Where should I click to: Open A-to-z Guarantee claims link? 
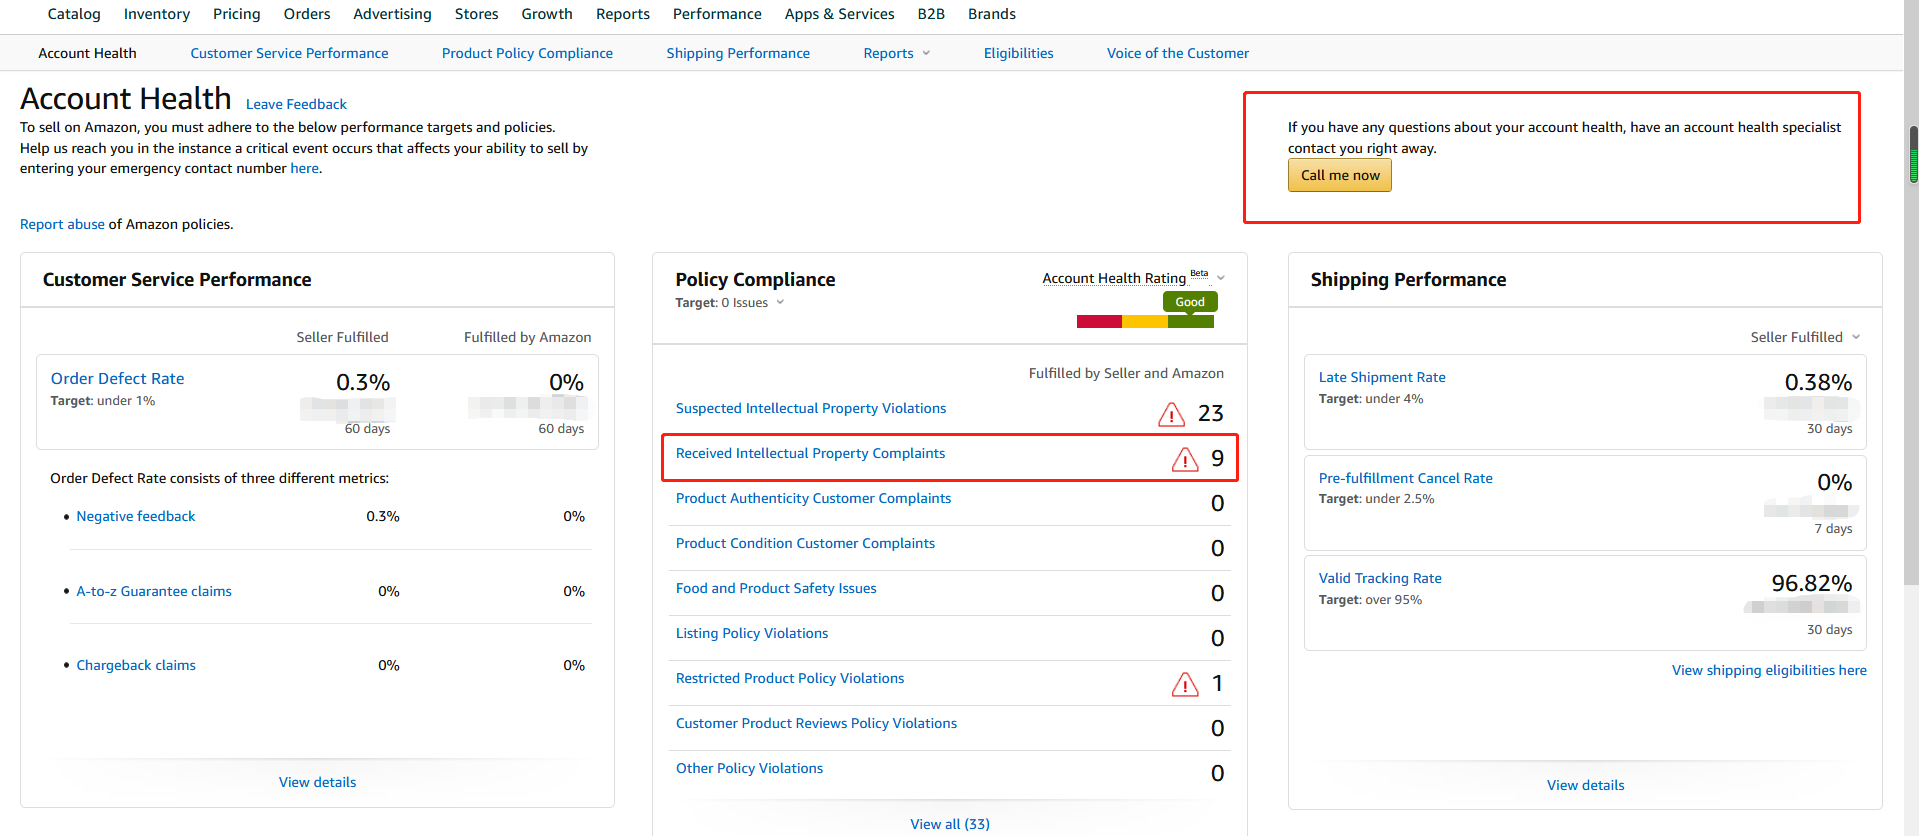[154, 592]
